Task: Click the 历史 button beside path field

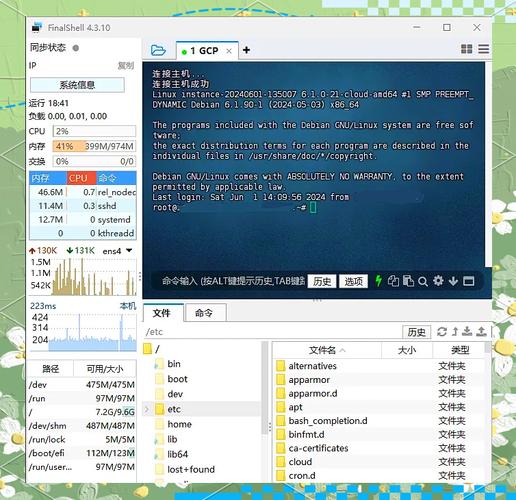Action: (416, 332)
